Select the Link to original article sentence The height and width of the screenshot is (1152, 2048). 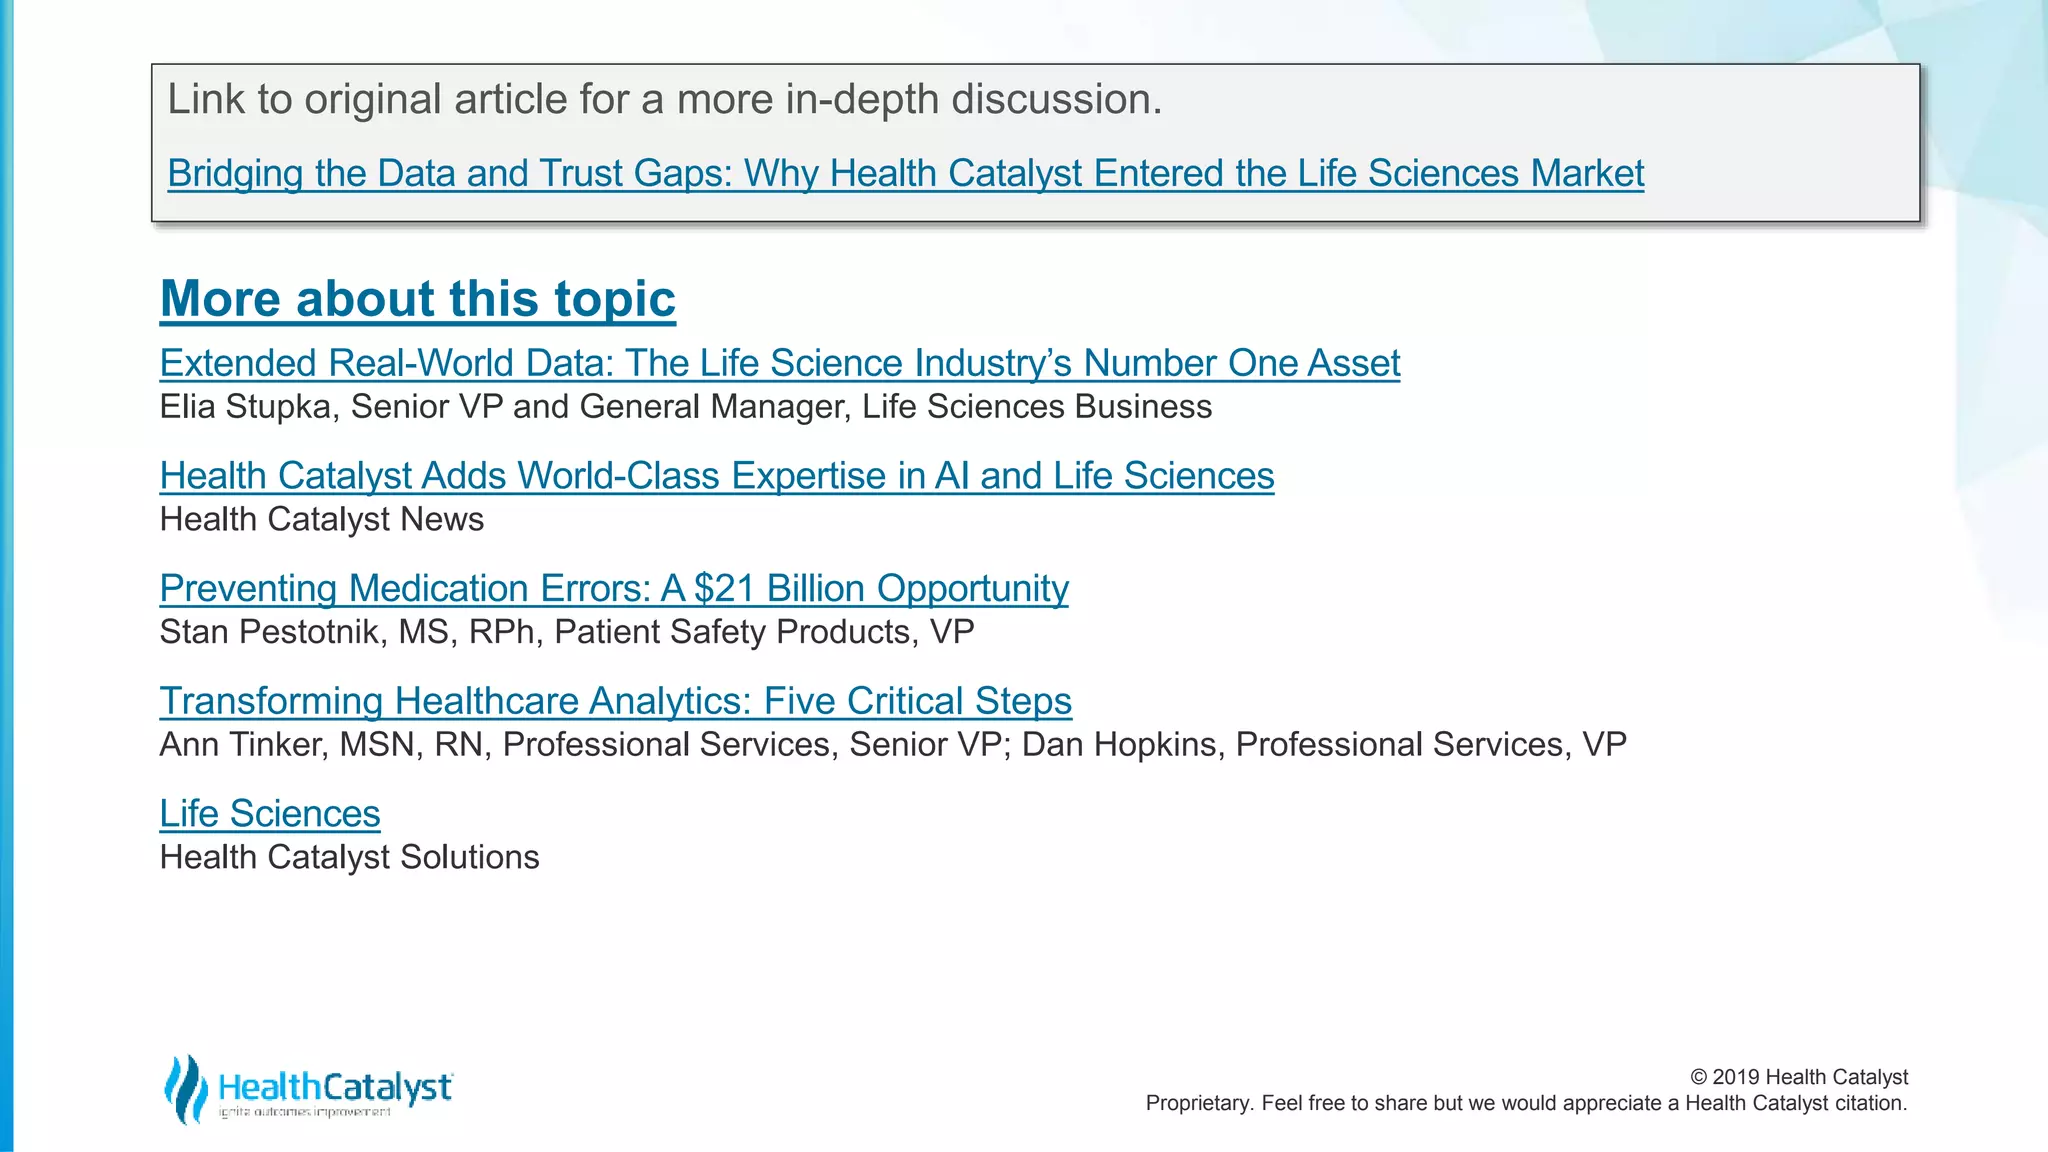665,99
